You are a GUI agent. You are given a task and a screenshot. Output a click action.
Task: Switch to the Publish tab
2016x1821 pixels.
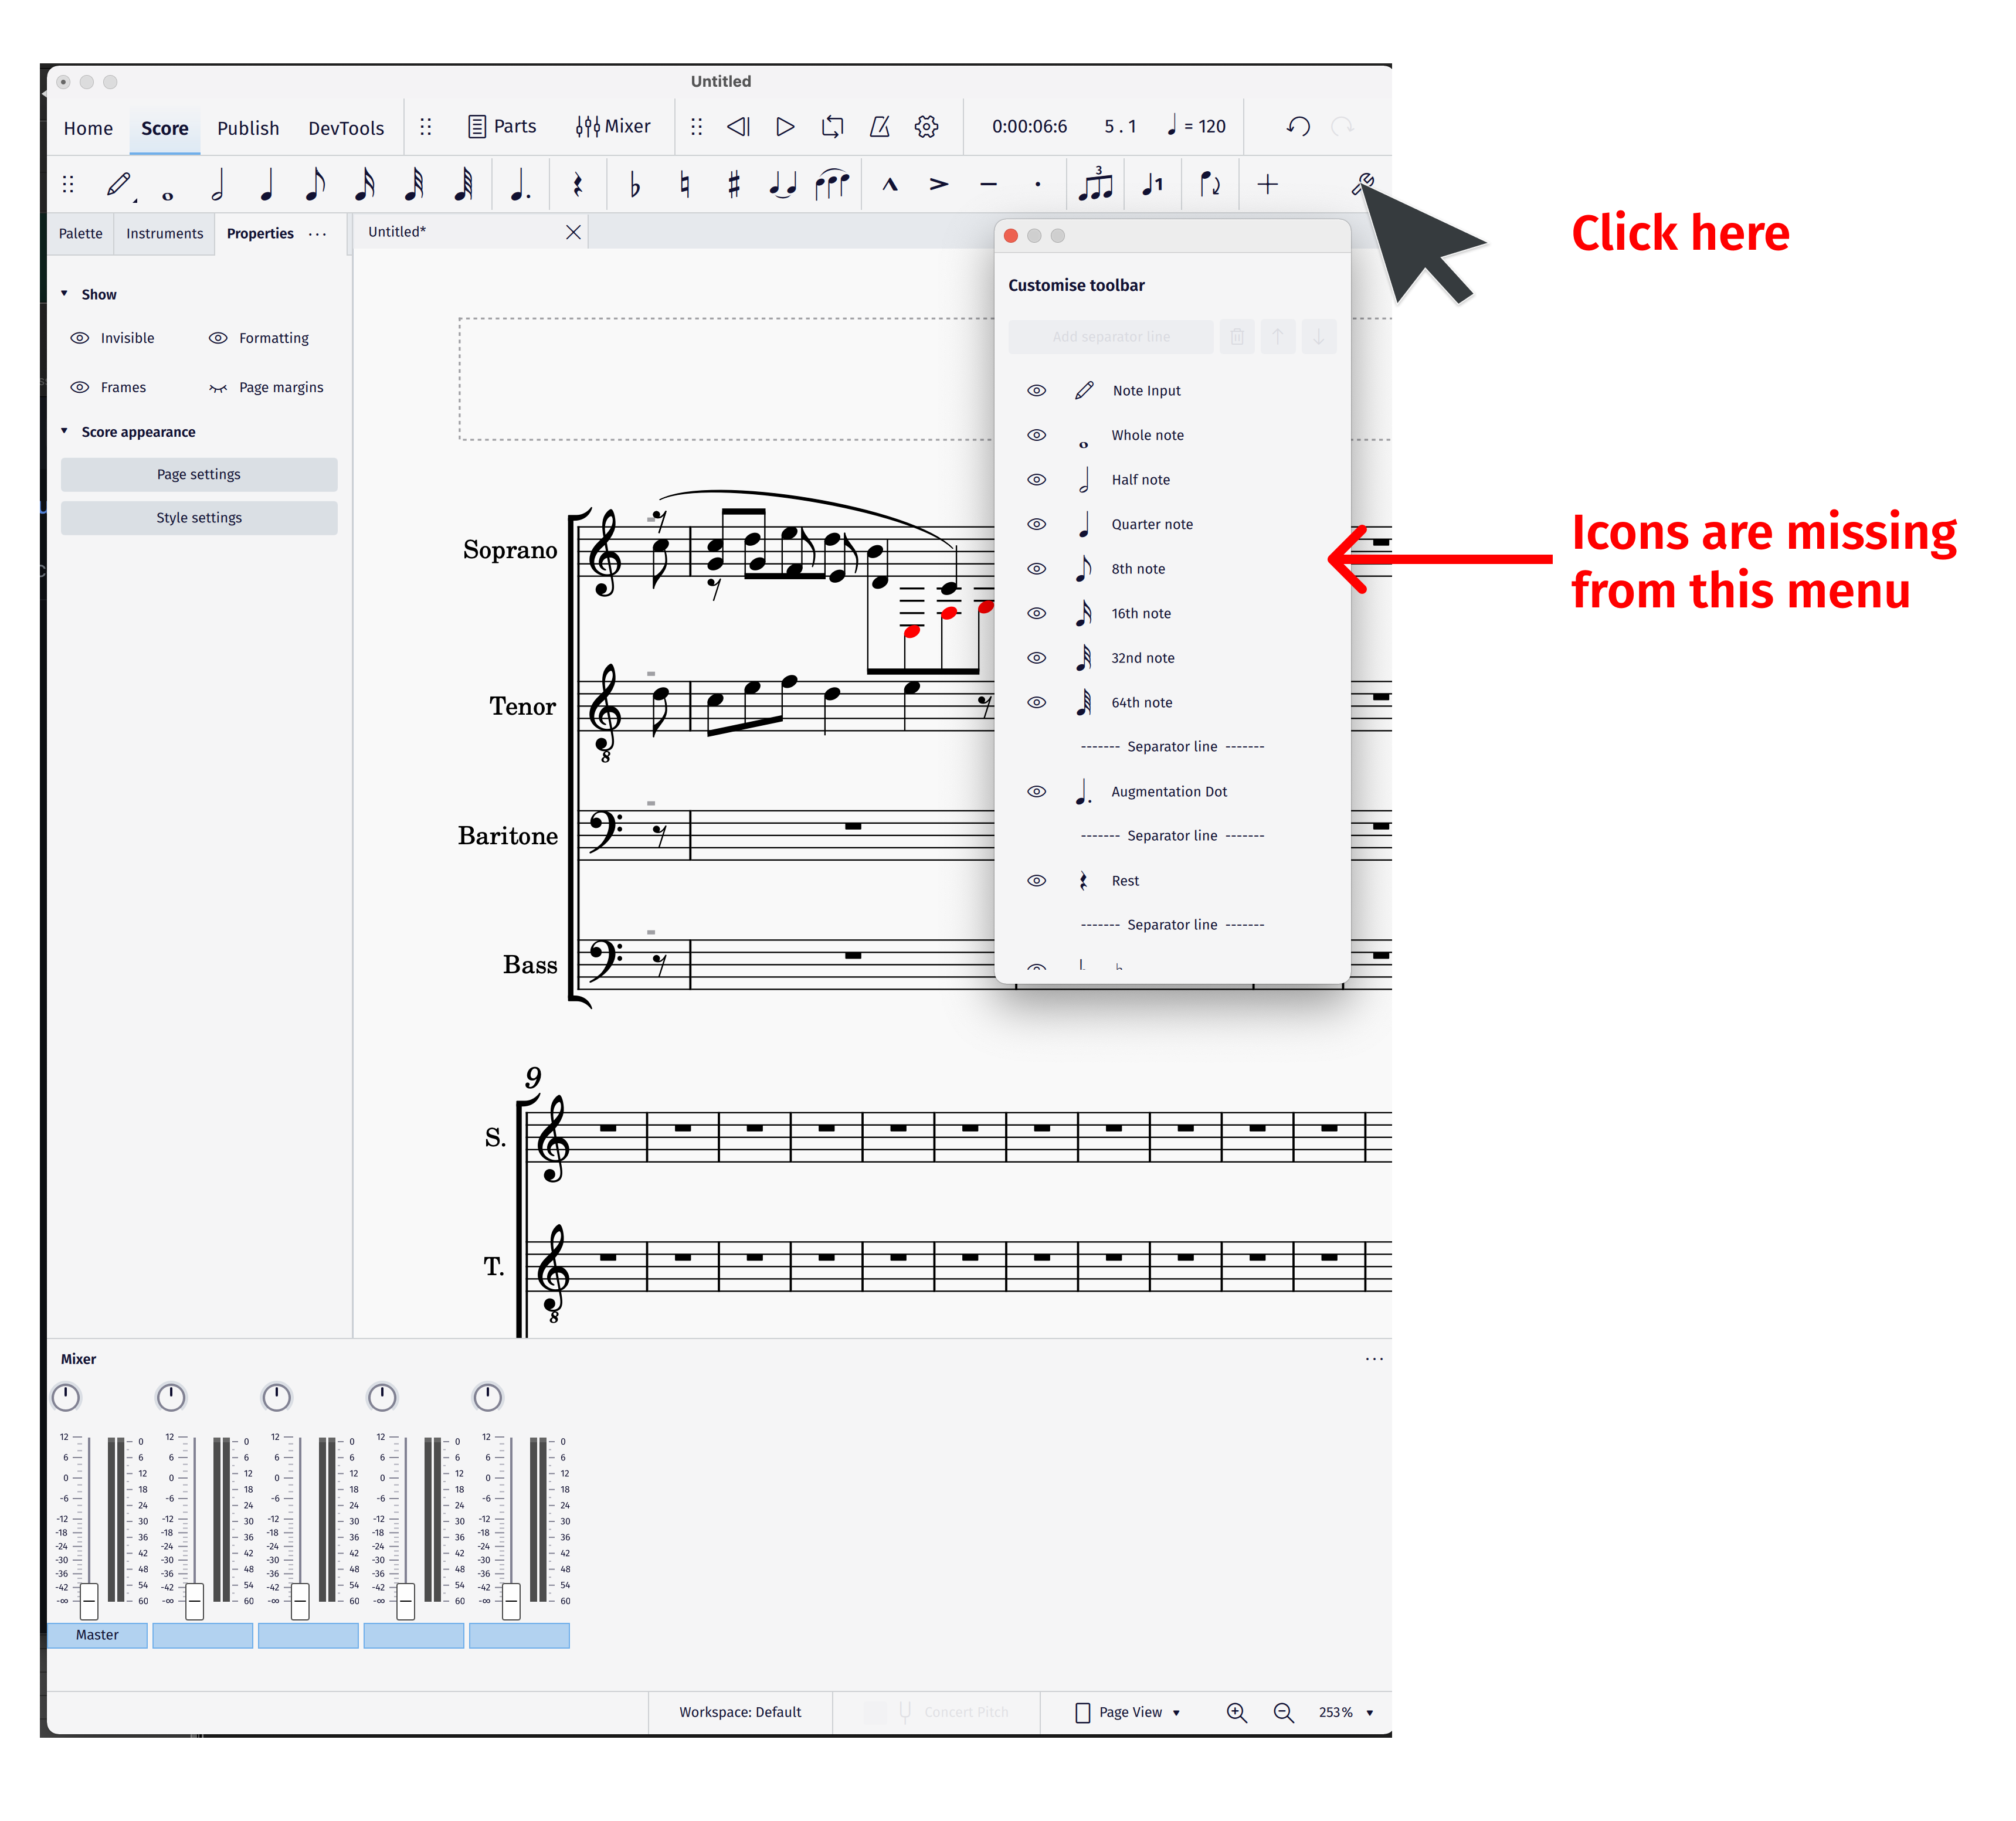248,128
